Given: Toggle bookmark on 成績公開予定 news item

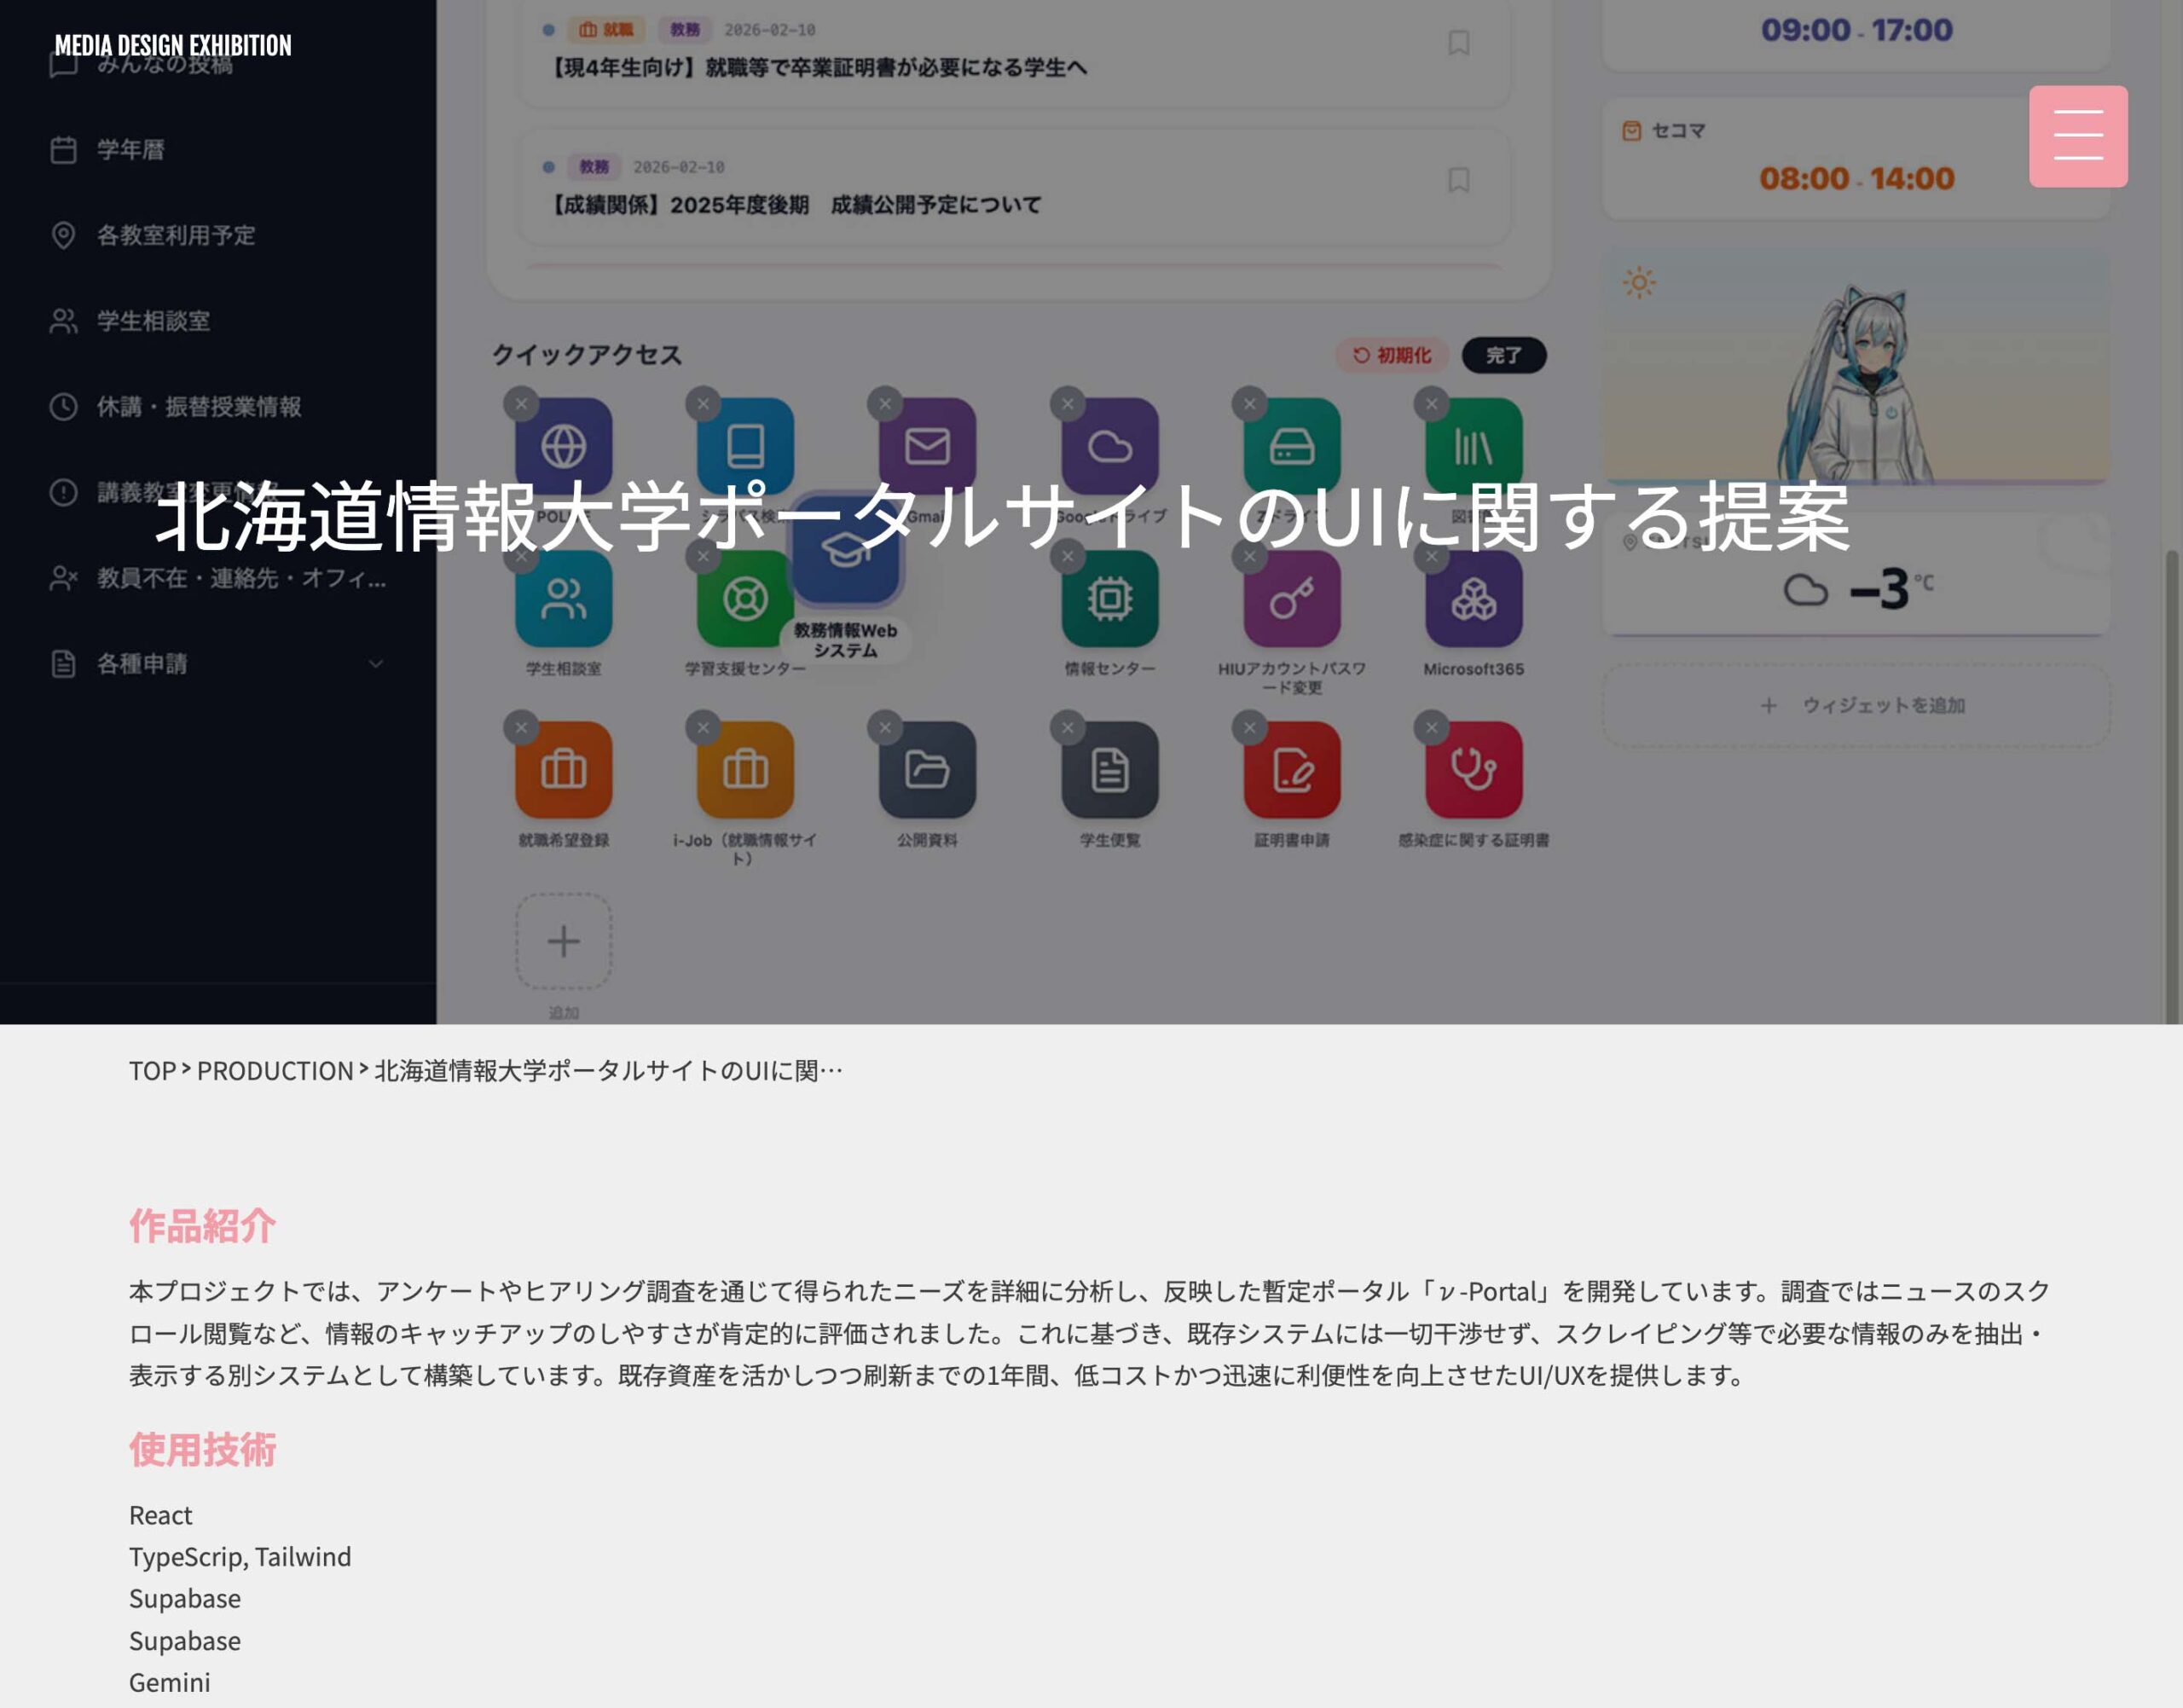Looking at the screenshot, I should coord(1458,180).
